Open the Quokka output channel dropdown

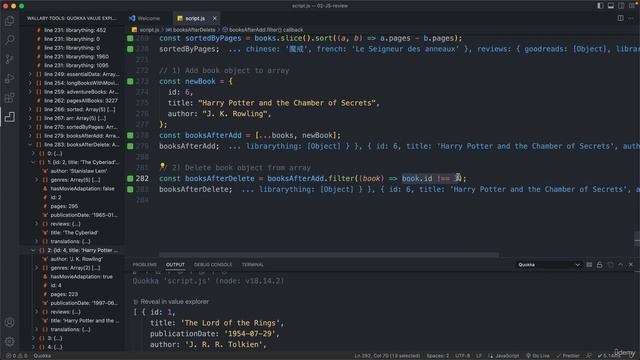(549, 264)
